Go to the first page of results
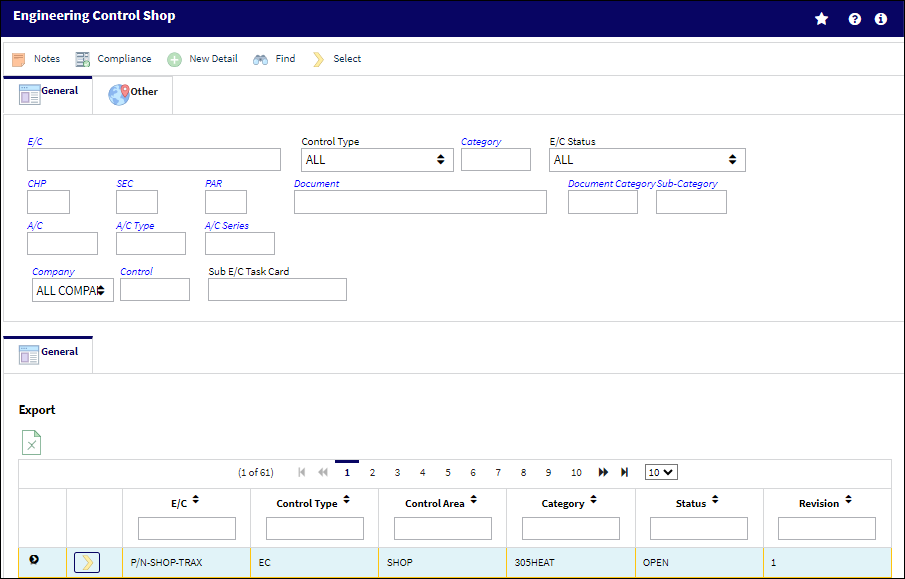905x579 pixels. click(x=301, y=472)
